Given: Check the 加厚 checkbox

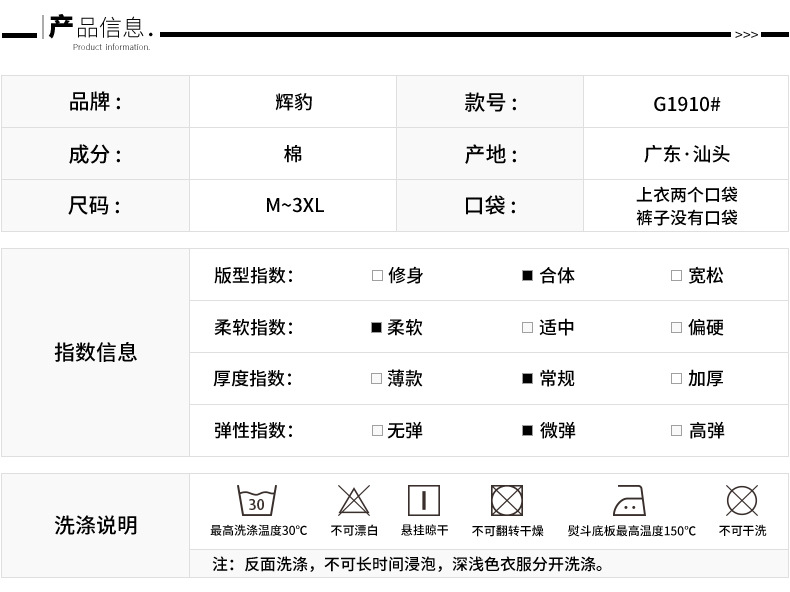Looking at the screenshot, I should pyautogui.click(x=676, y=378).
